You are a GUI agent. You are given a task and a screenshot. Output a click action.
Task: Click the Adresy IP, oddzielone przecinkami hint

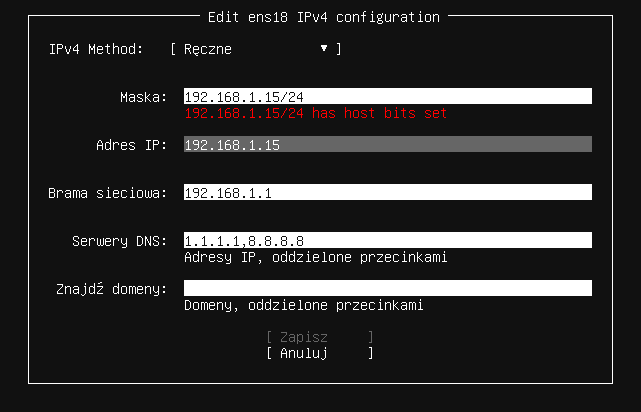tap(315, 258)
